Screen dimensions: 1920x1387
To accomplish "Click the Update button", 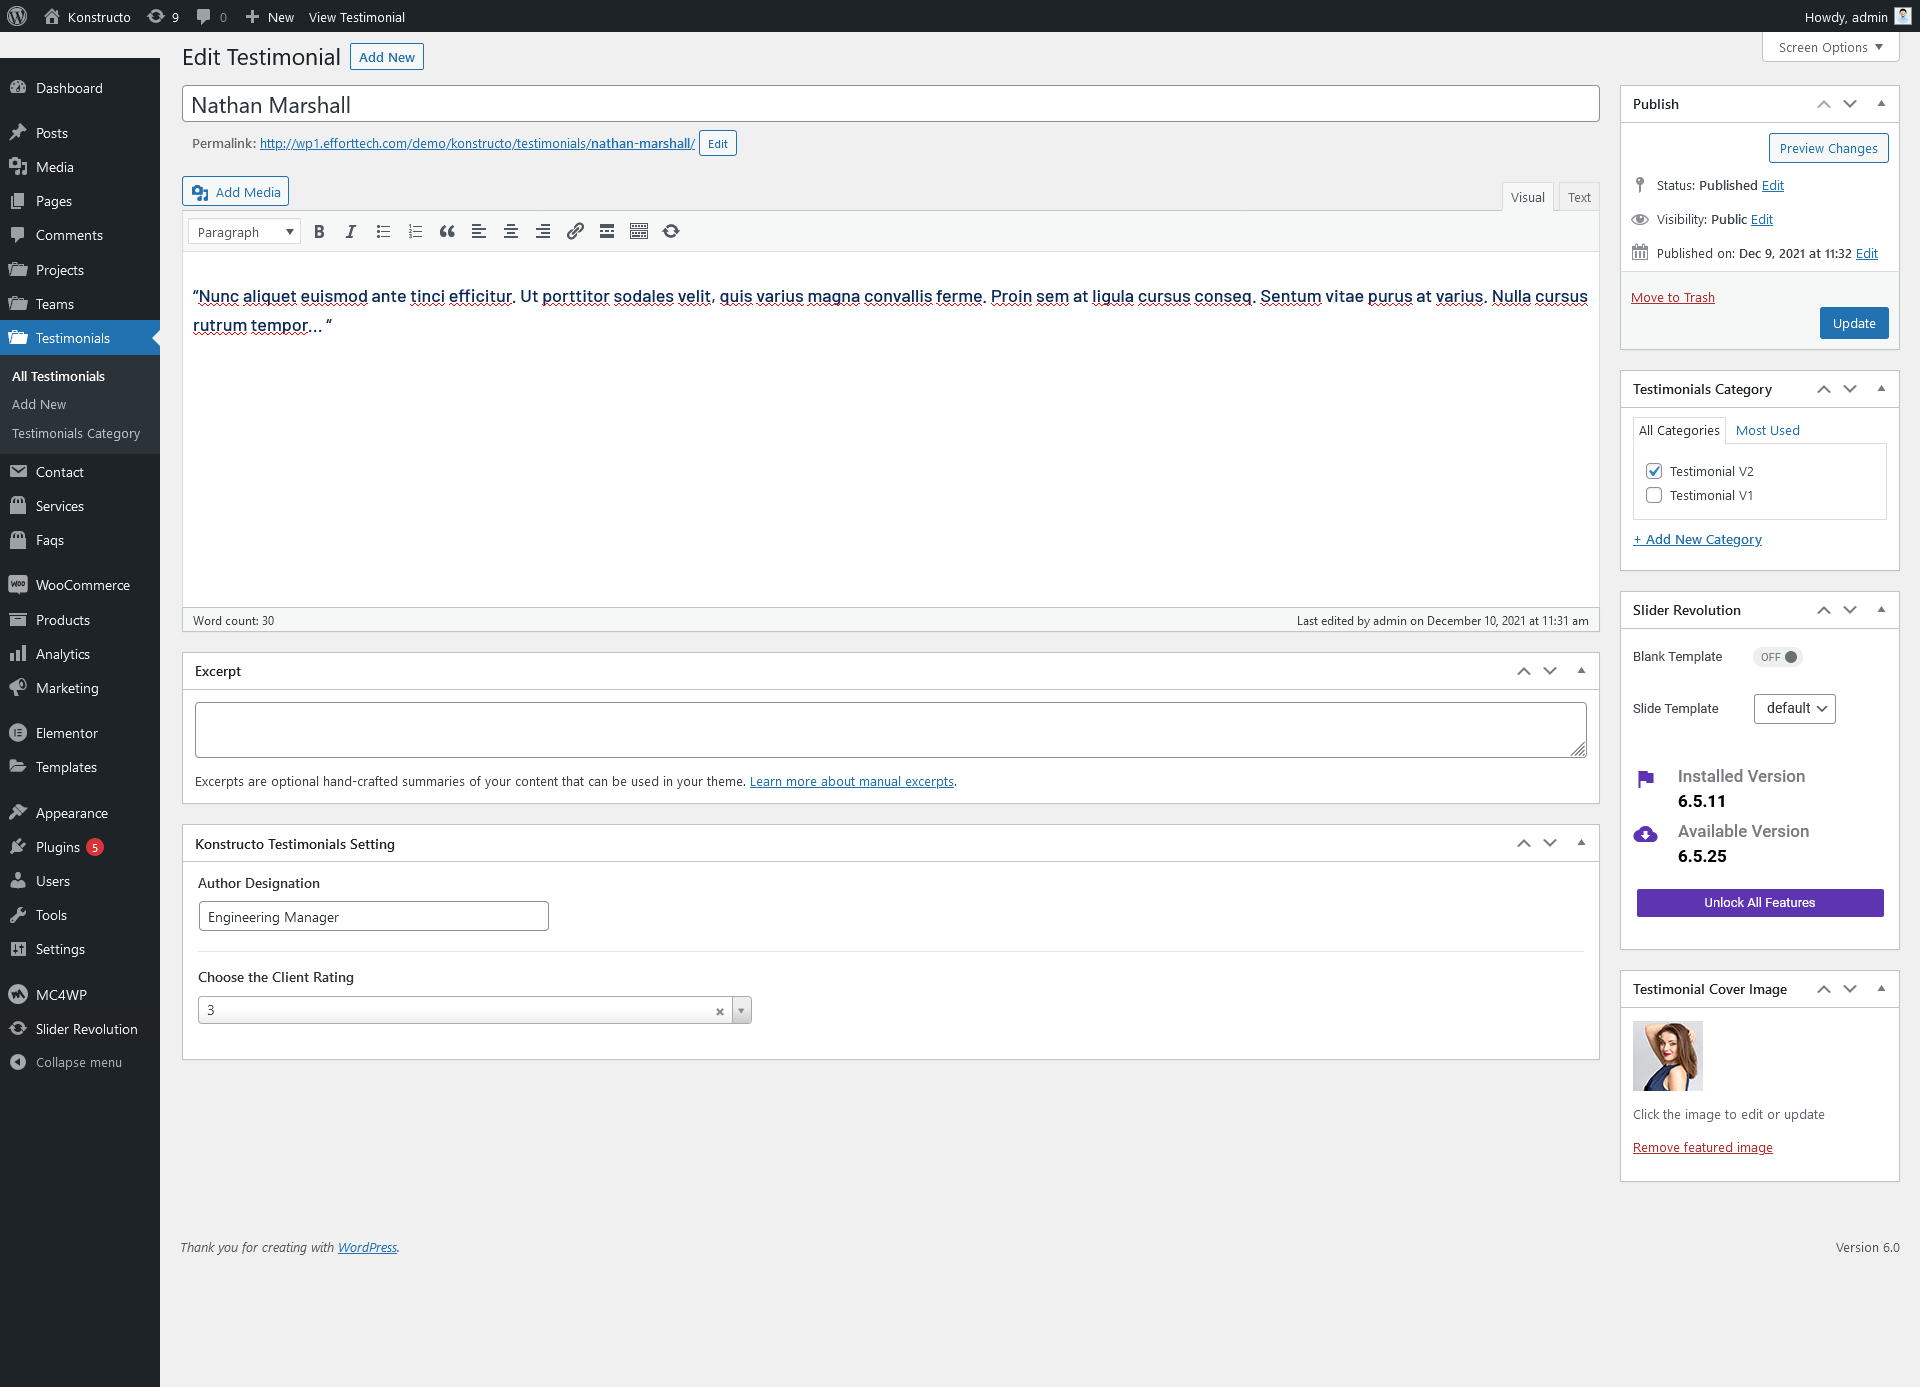I will [1853, 323].
